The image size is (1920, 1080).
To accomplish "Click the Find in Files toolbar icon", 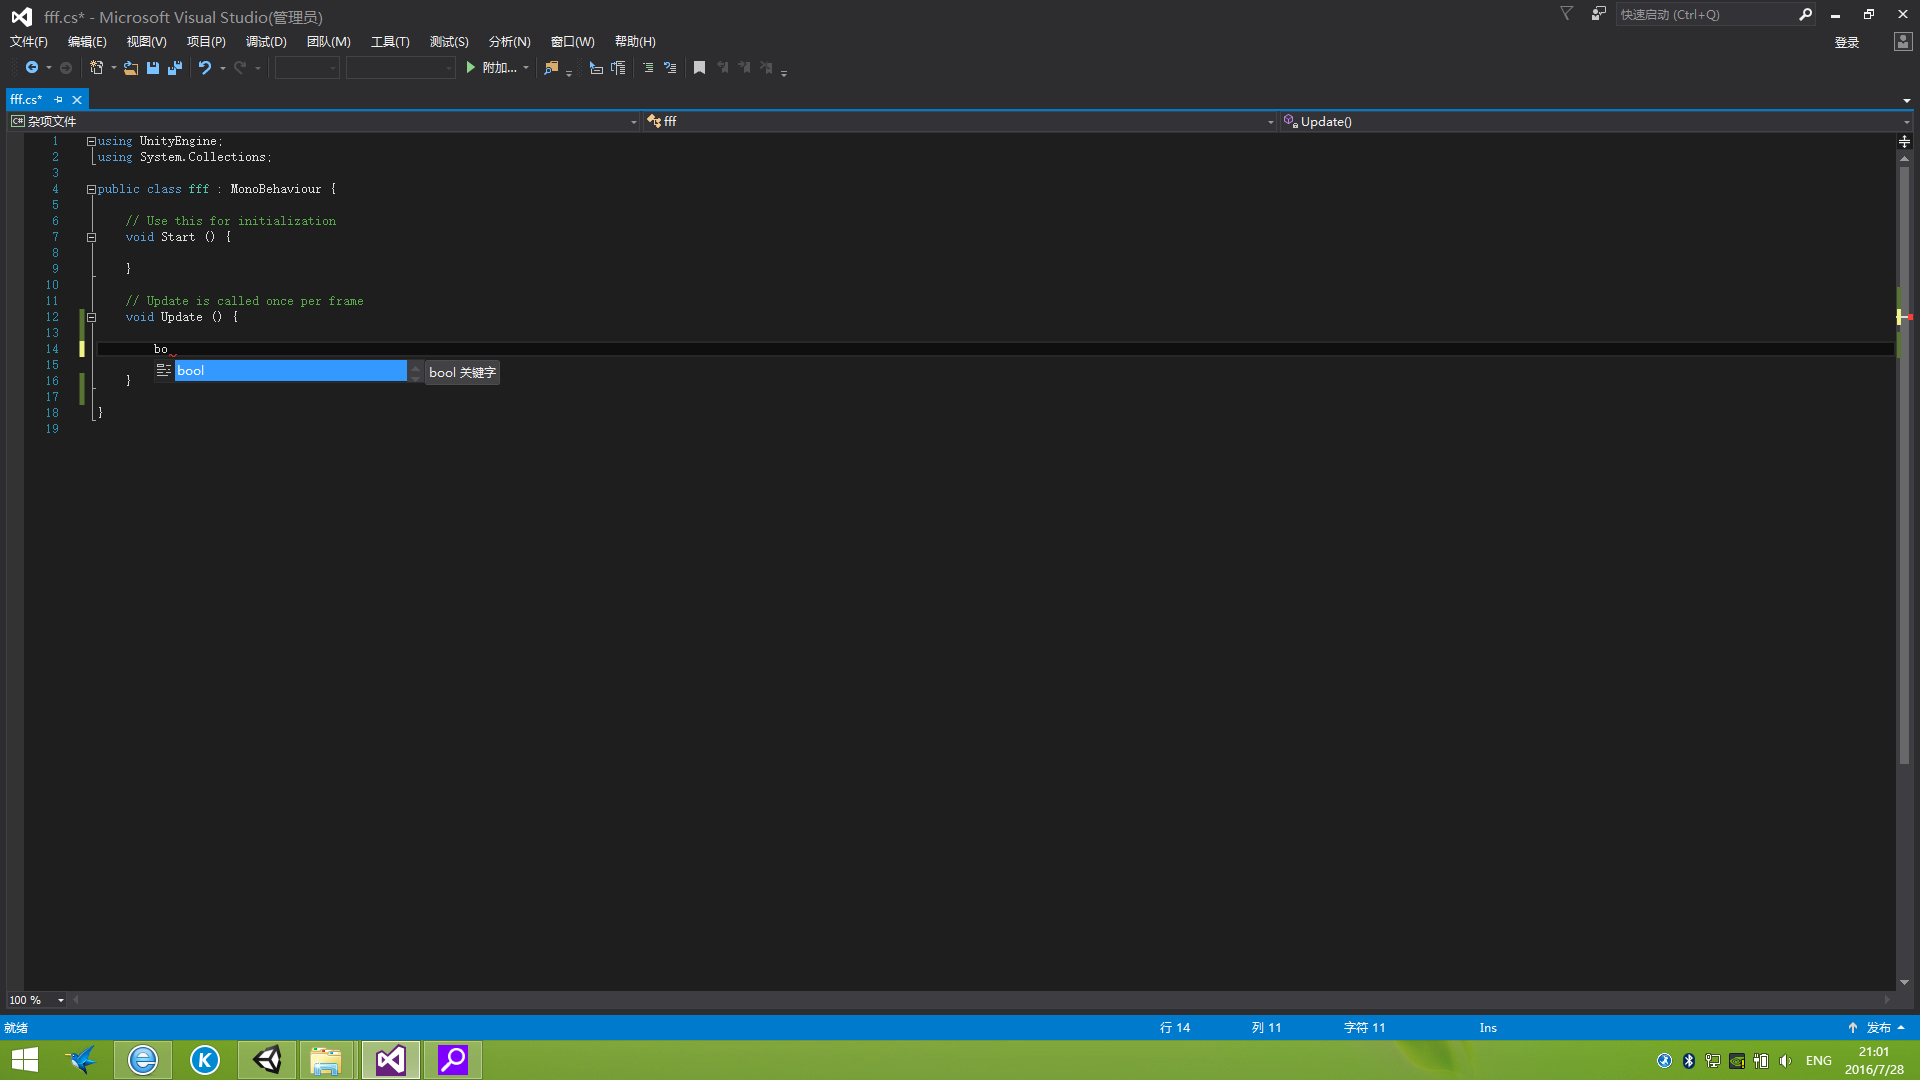I will [551, 68].
